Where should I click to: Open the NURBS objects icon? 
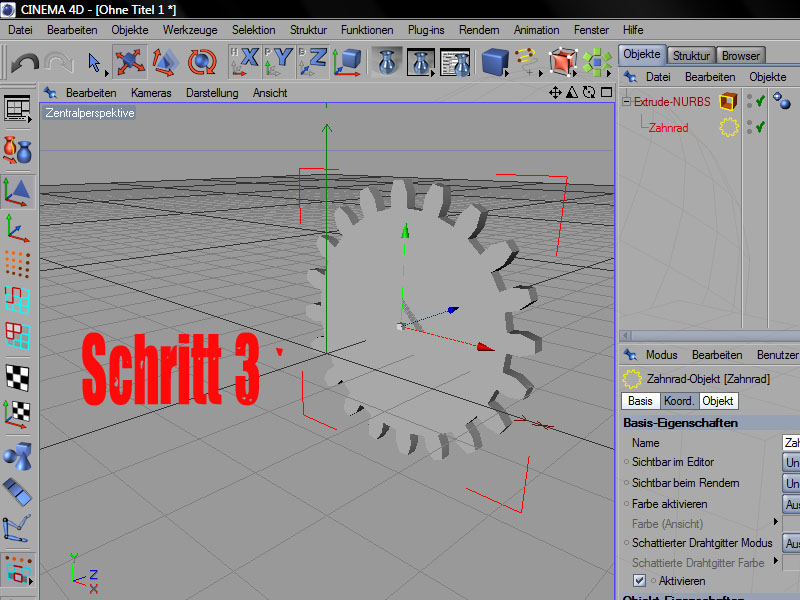[x=563, y=62]
